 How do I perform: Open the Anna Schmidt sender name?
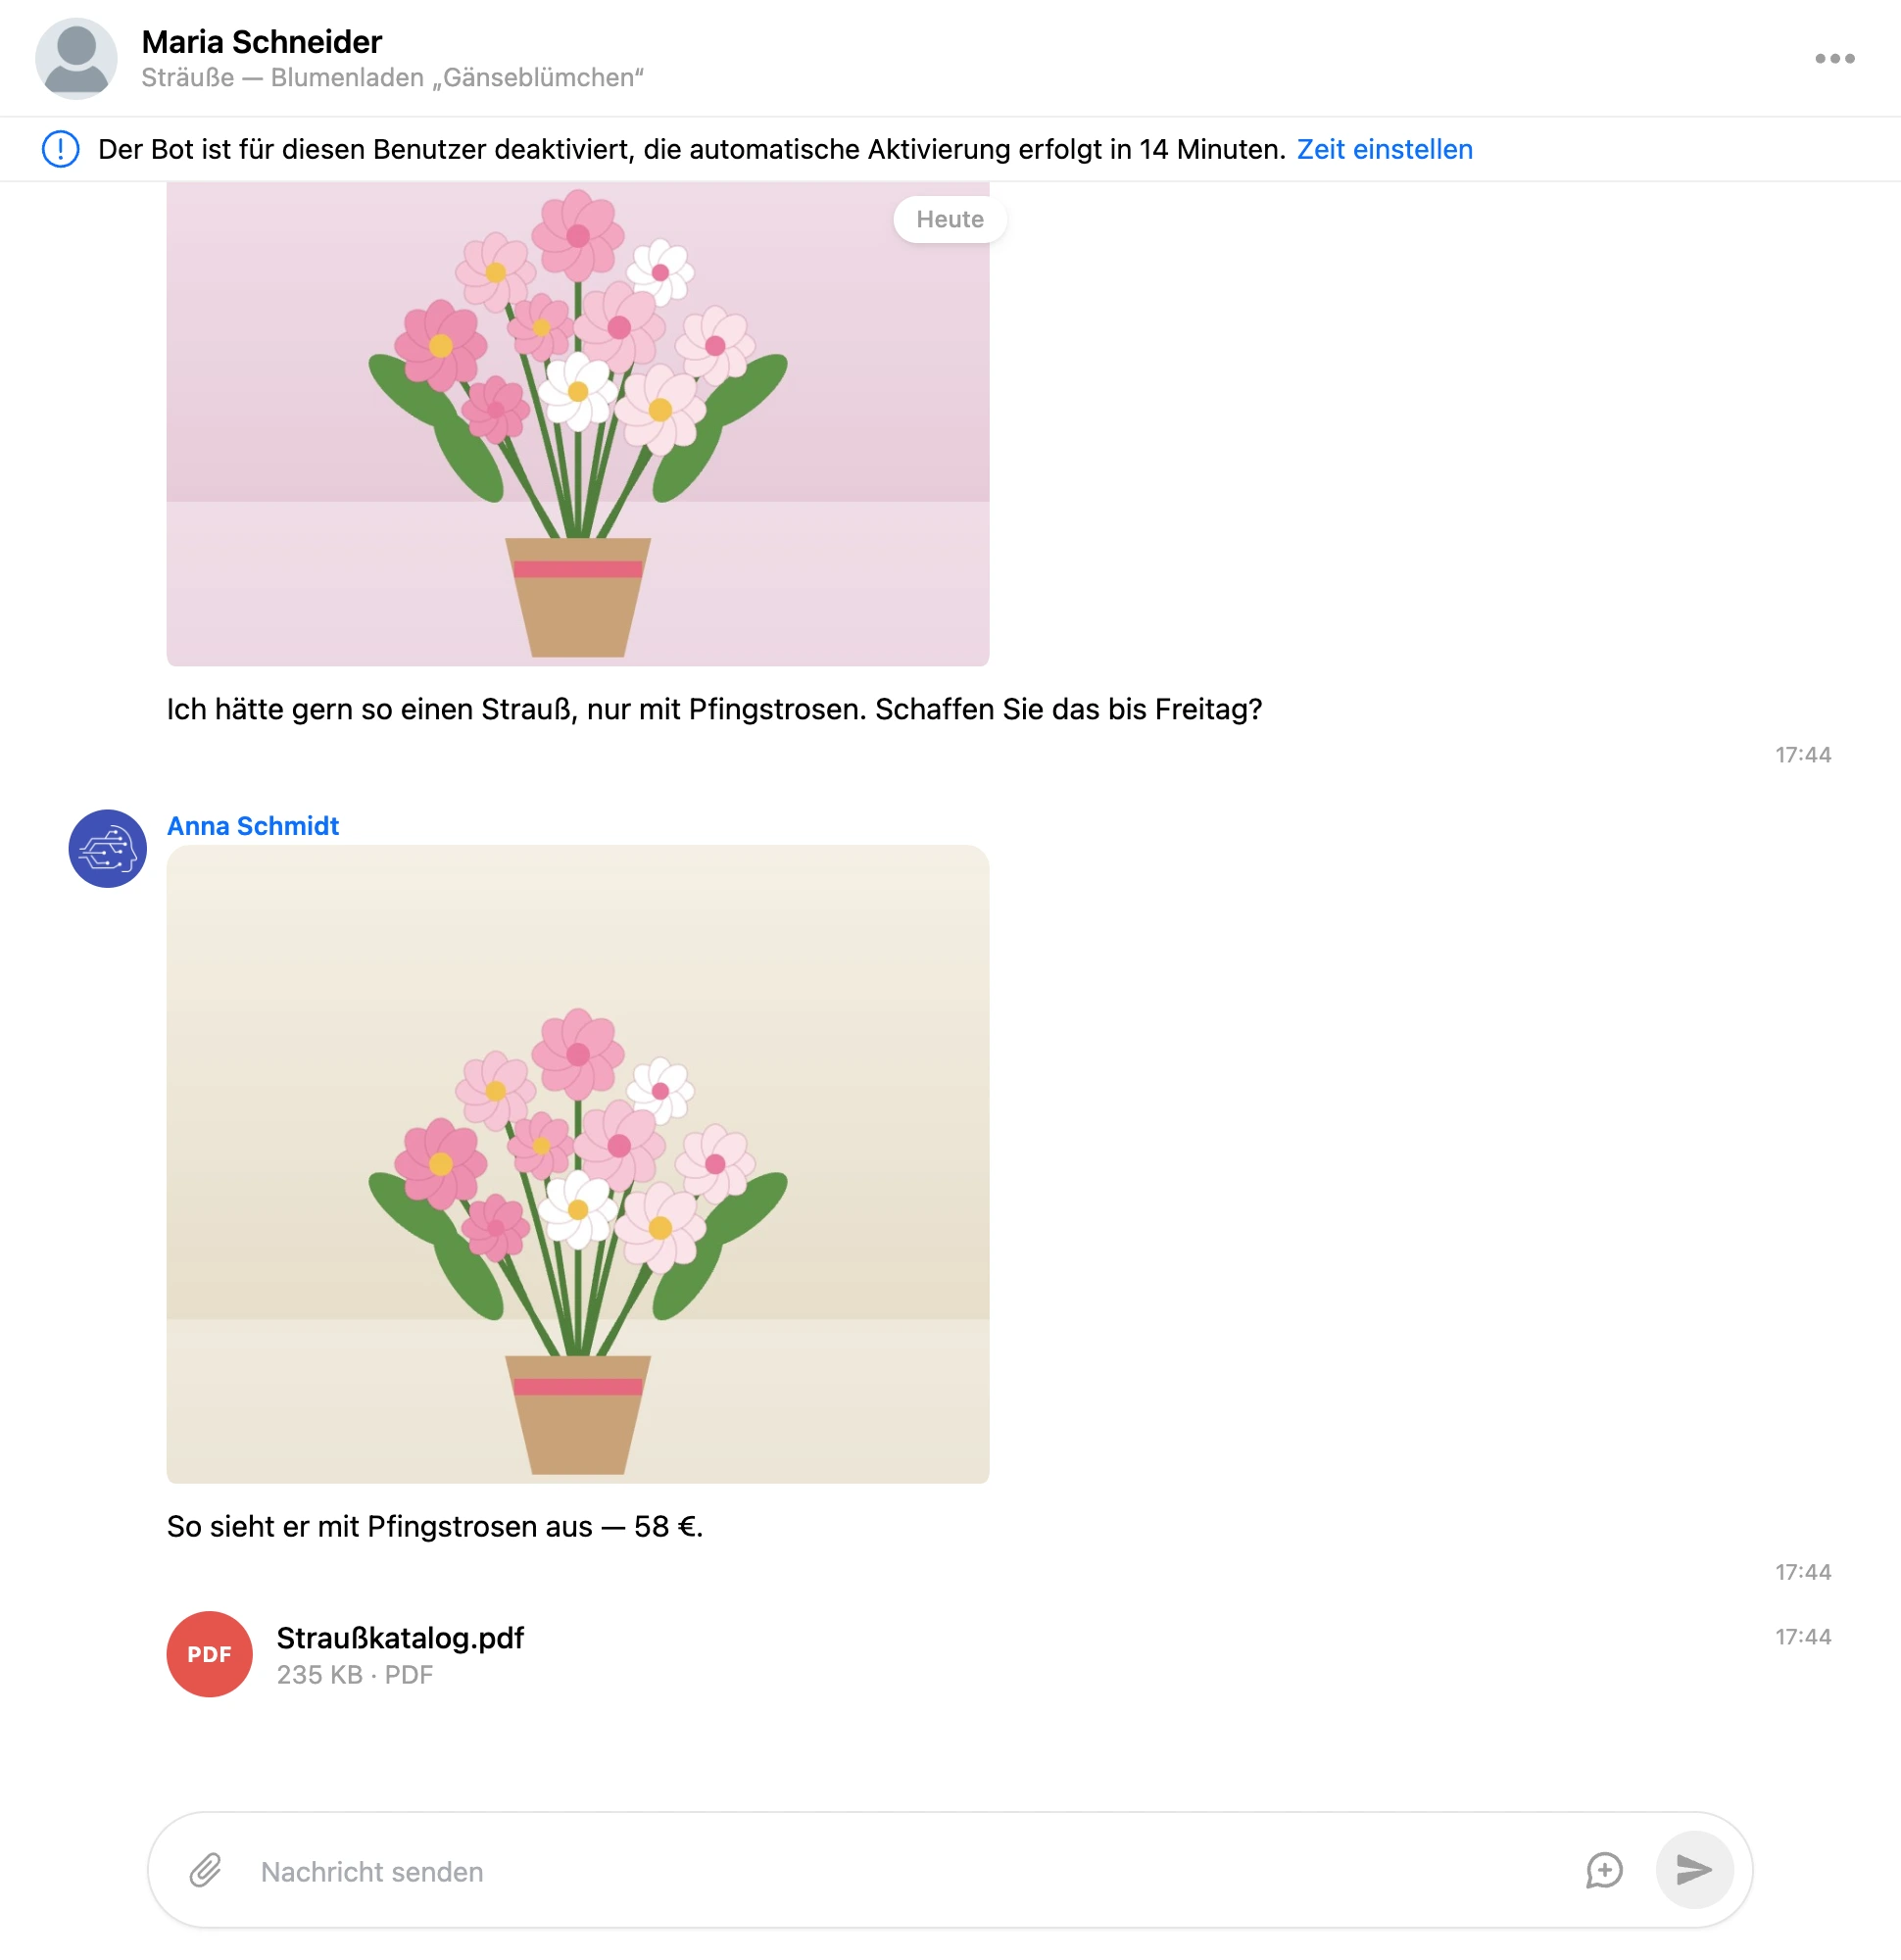pos(253,826)
